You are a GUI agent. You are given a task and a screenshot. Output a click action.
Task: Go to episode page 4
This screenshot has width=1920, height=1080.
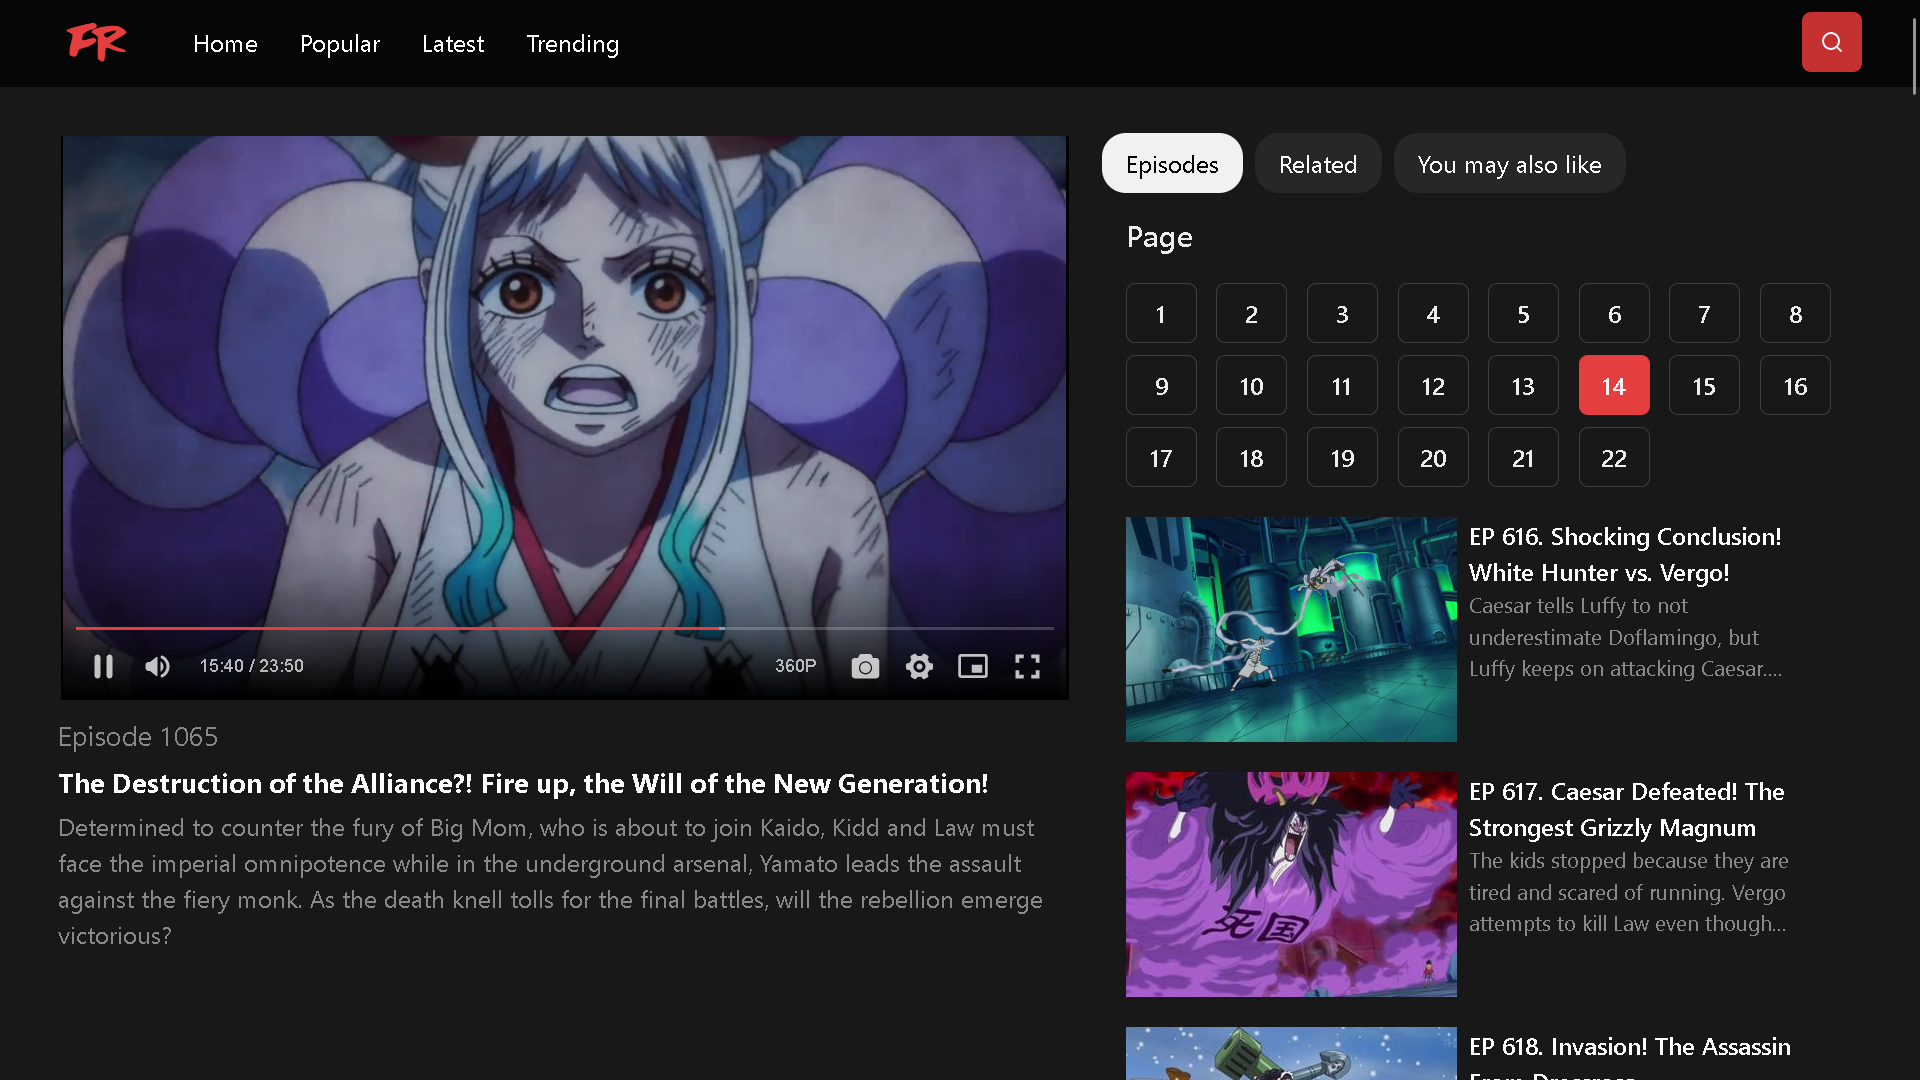click(x=1433, y=314)
